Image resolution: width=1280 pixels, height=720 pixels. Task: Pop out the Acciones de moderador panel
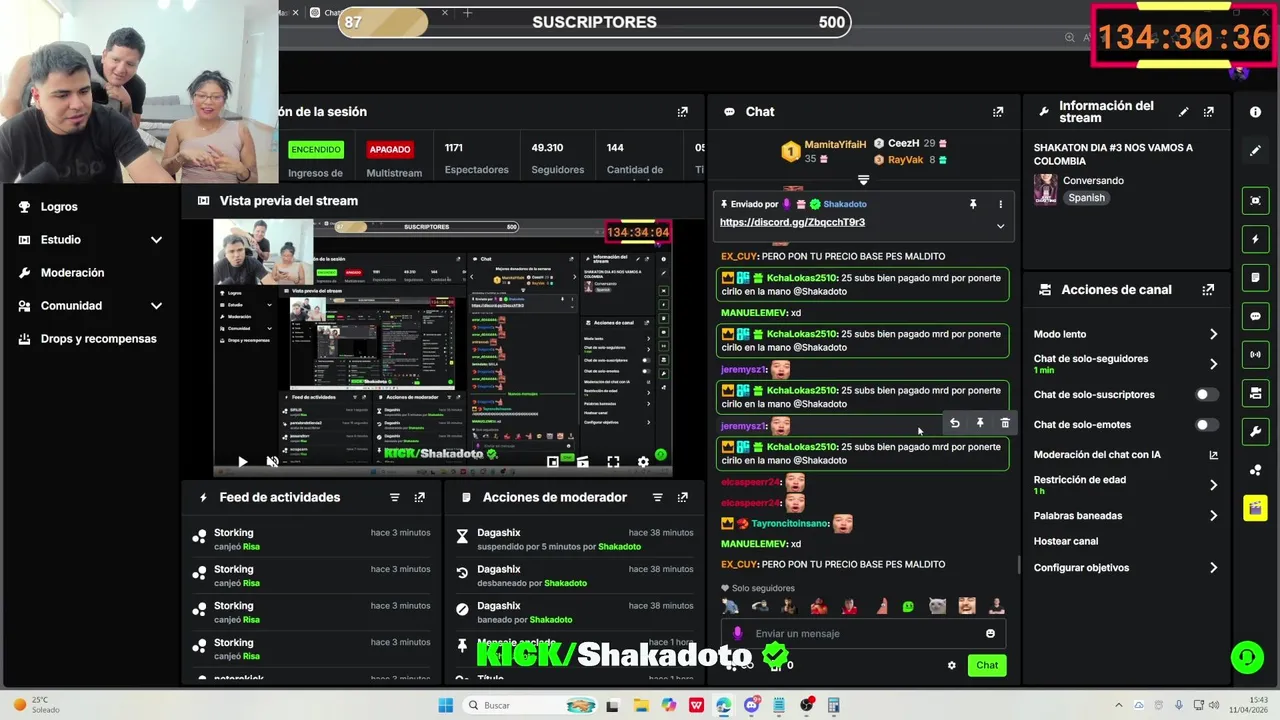click(x=682, y=497)
